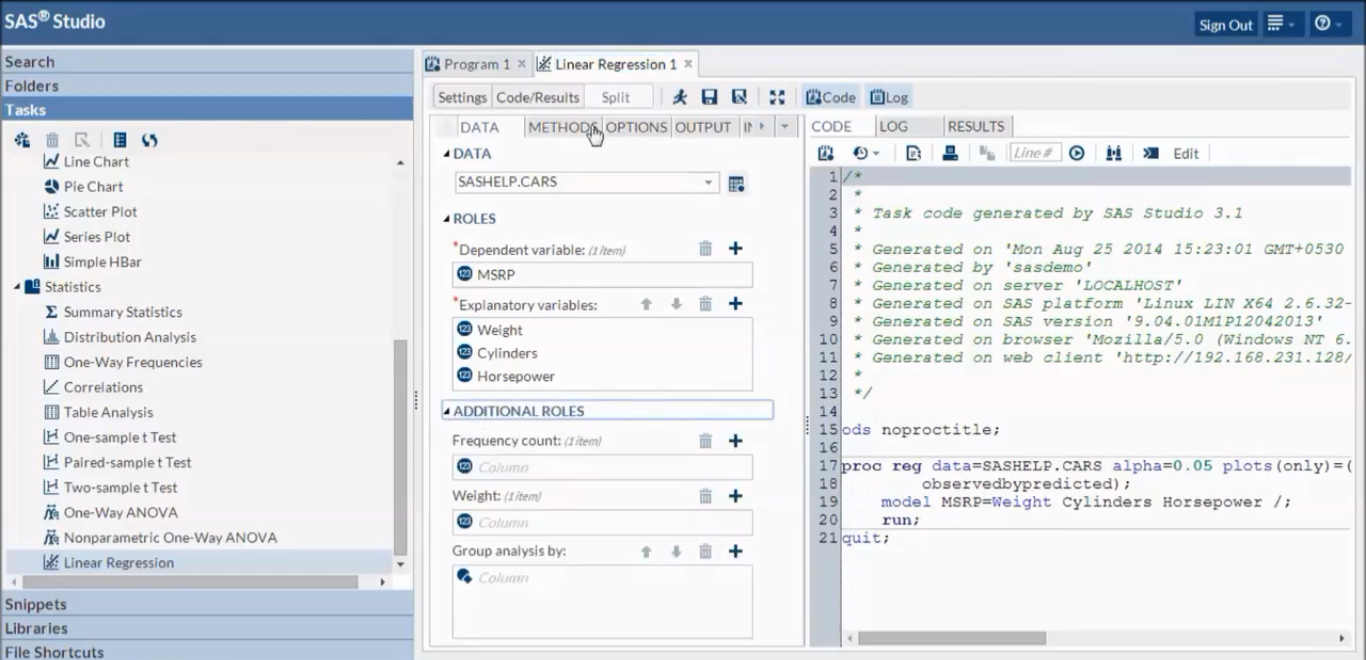Click the document icon in code toolbar
The width and height of the screenshot is (1366, 660).
pyautogui.click(x=913, y=153)
